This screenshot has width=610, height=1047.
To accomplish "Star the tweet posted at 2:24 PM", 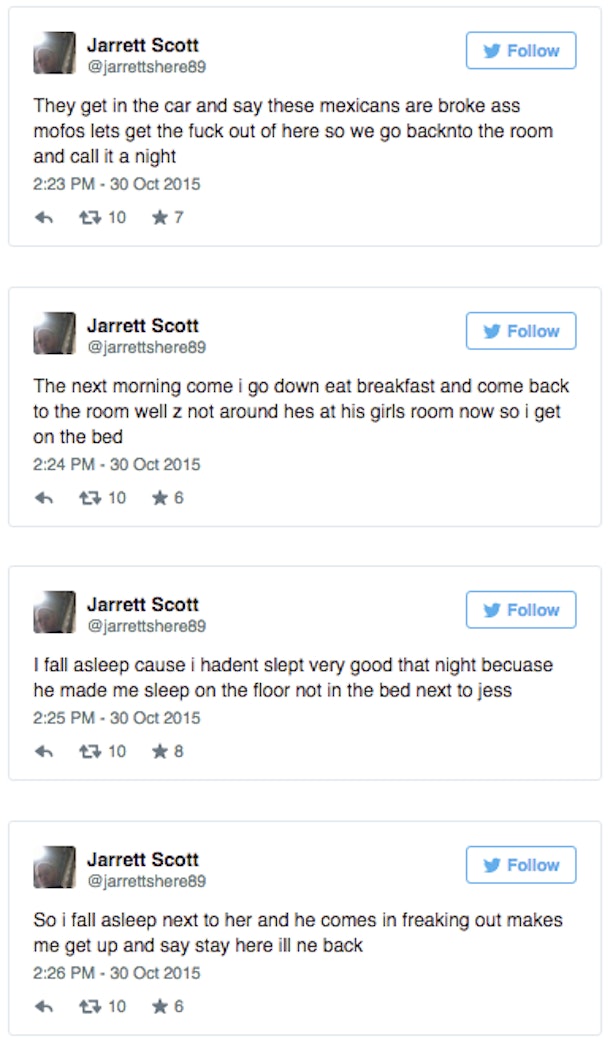I will tap(158, 497).
